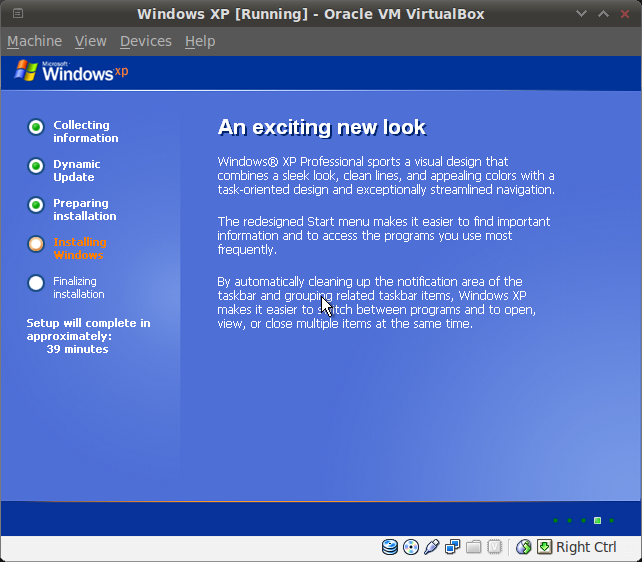Click the Right Ctrl host key label
The image size is (642, 562).
point(586,547)
